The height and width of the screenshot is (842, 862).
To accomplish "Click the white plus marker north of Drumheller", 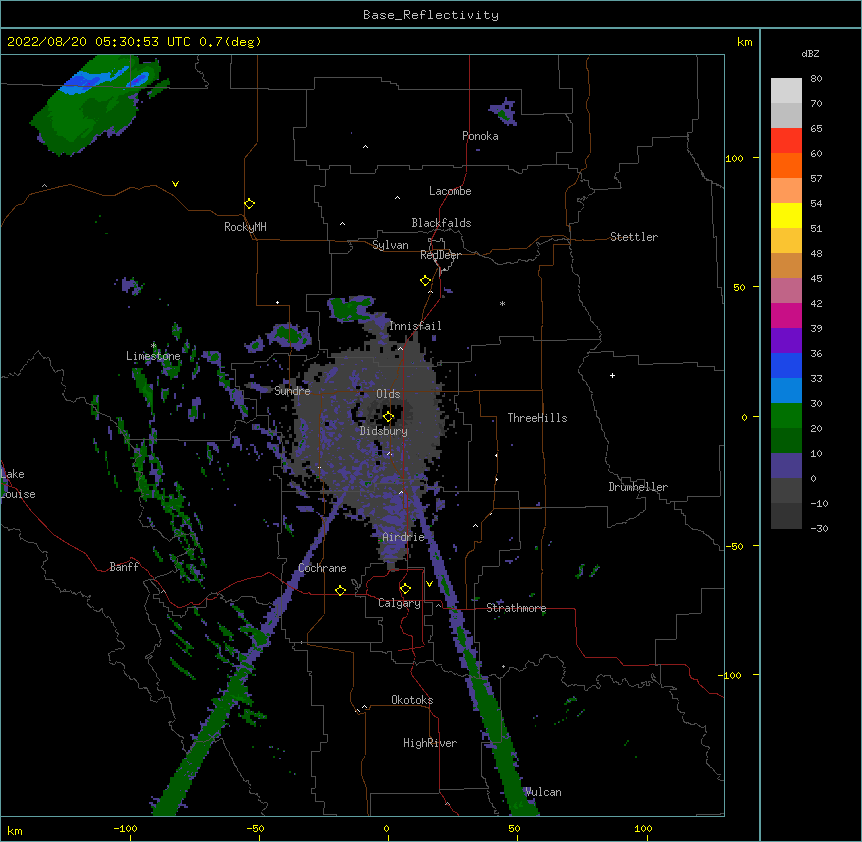I will (612, 375).
